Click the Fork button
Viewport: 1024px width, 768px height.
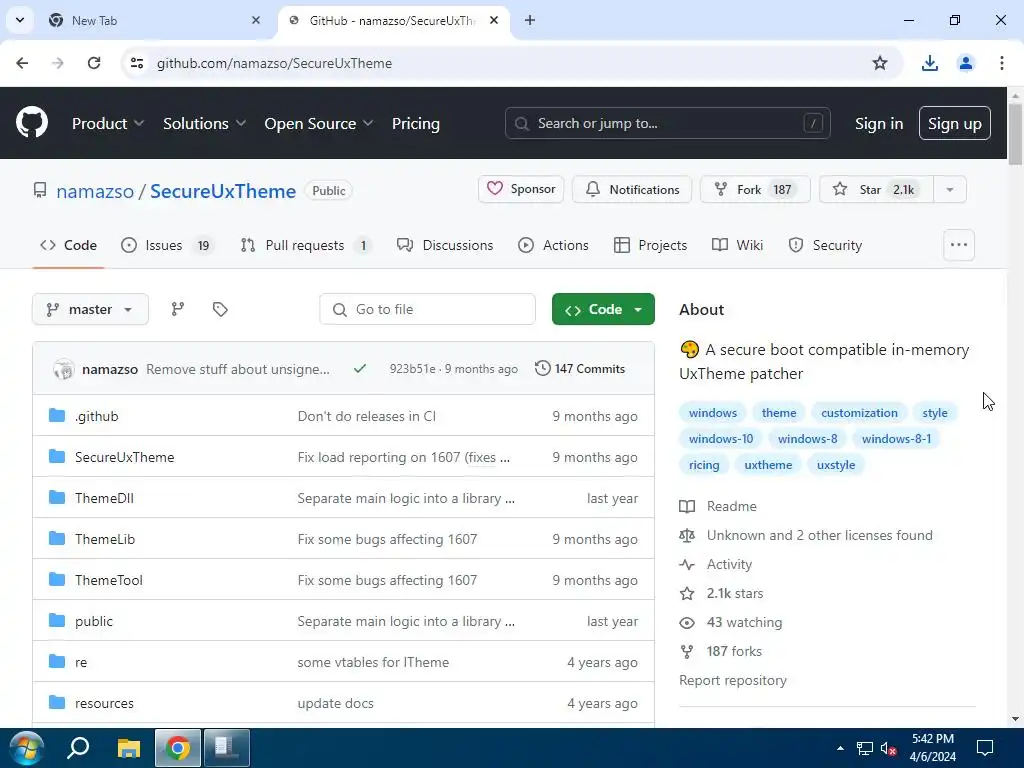[755, 189]
